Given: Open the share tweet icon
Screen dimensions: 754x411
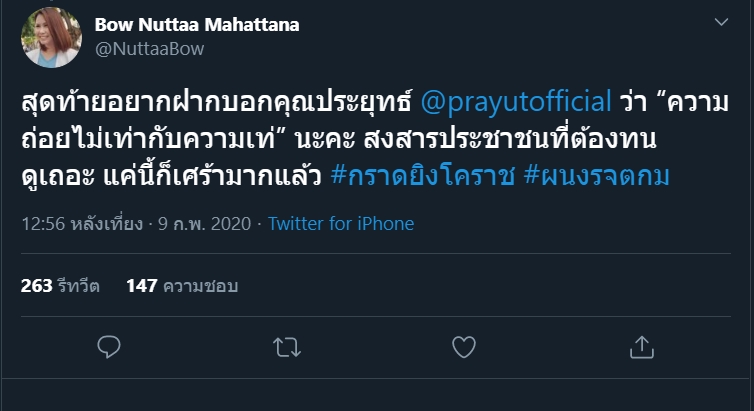Looking at the screenshot, I should (640, 346).
